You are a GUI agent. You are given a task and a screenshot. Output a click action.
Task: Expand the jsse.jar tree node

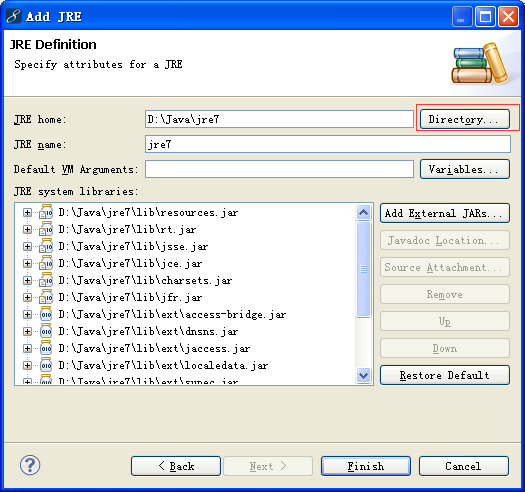coord(27,247)
